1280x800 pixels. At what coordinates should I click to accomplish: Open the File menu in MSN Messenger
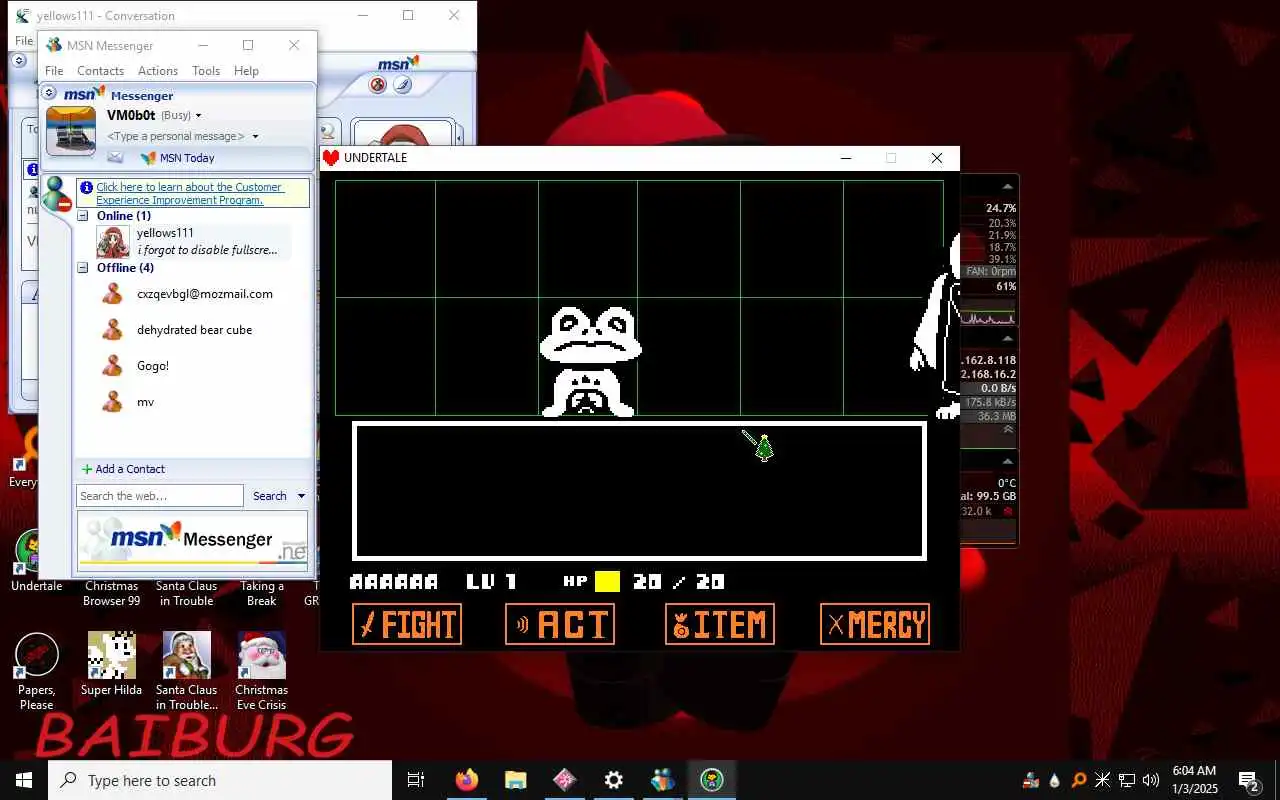pyautogui.click(x=54, y=71)
